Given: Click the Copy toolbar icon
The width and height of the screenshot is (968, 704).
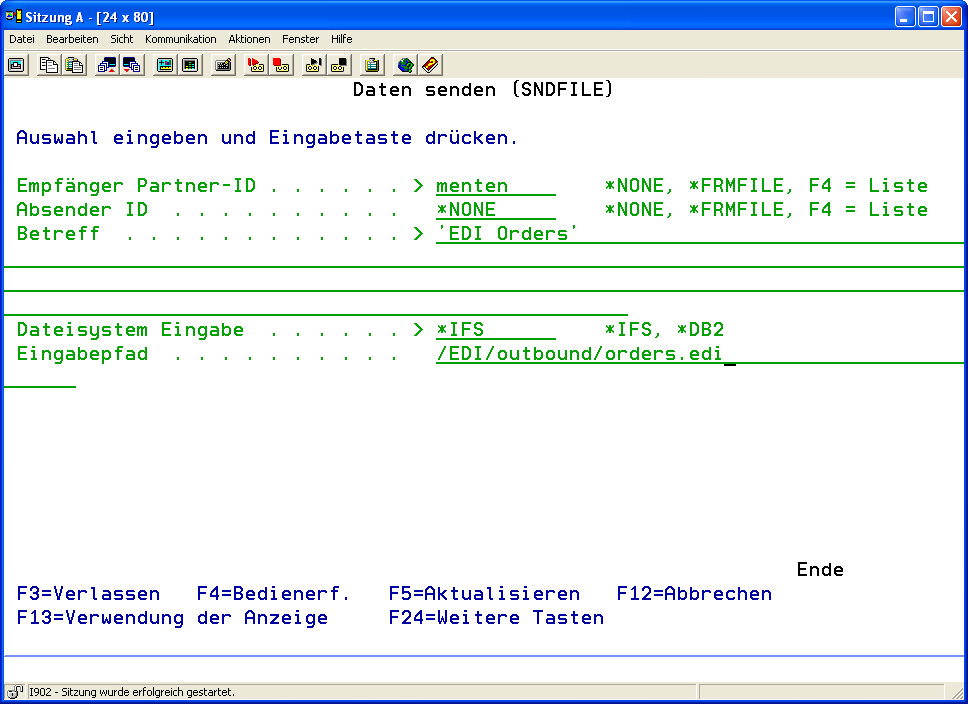Looking at the screenshot, I should [48, 65].
